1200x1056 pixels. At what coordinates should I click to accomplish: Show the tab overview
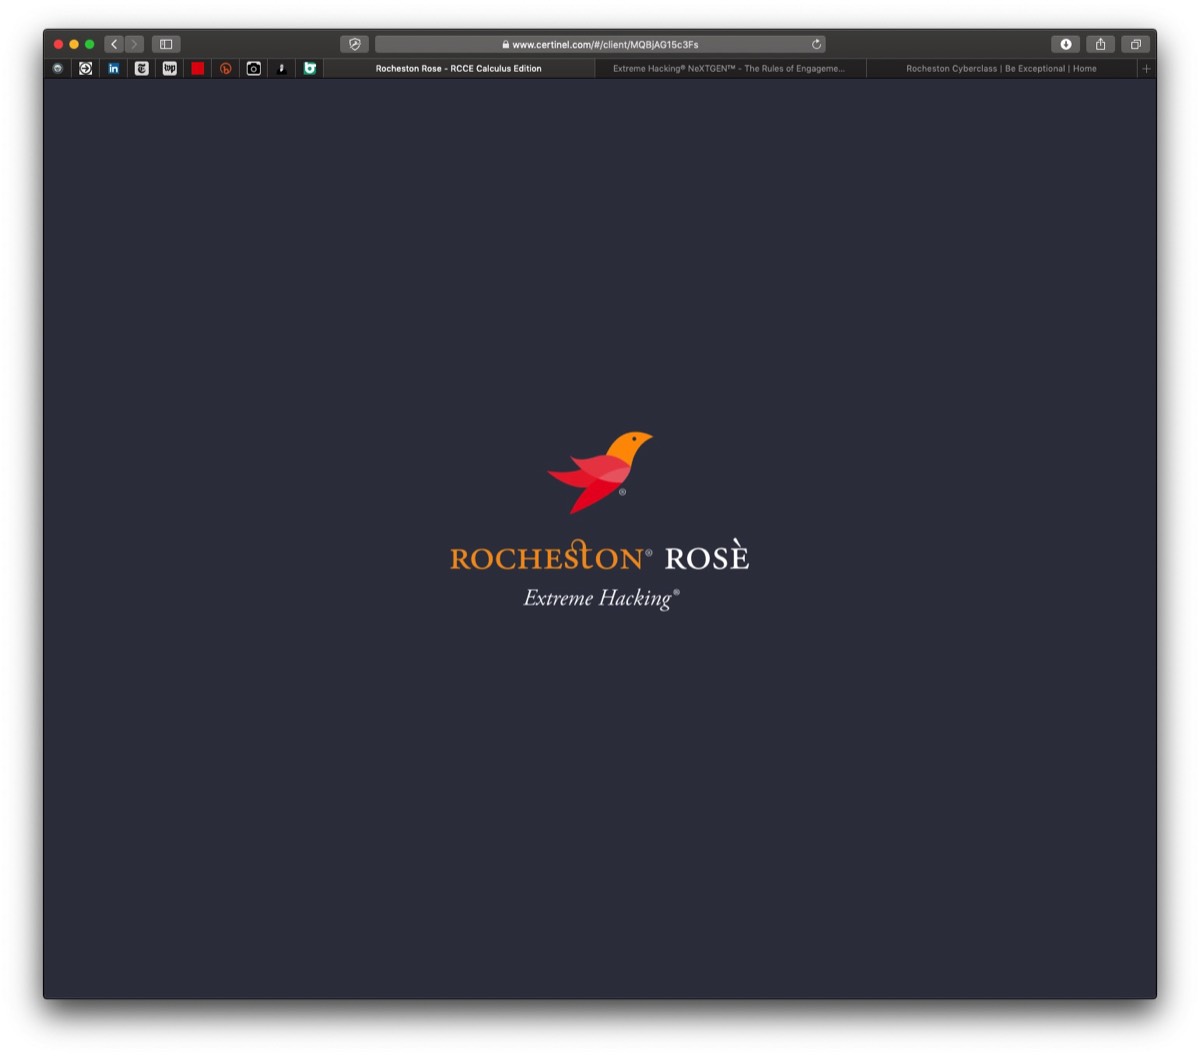coord(1136,44)
